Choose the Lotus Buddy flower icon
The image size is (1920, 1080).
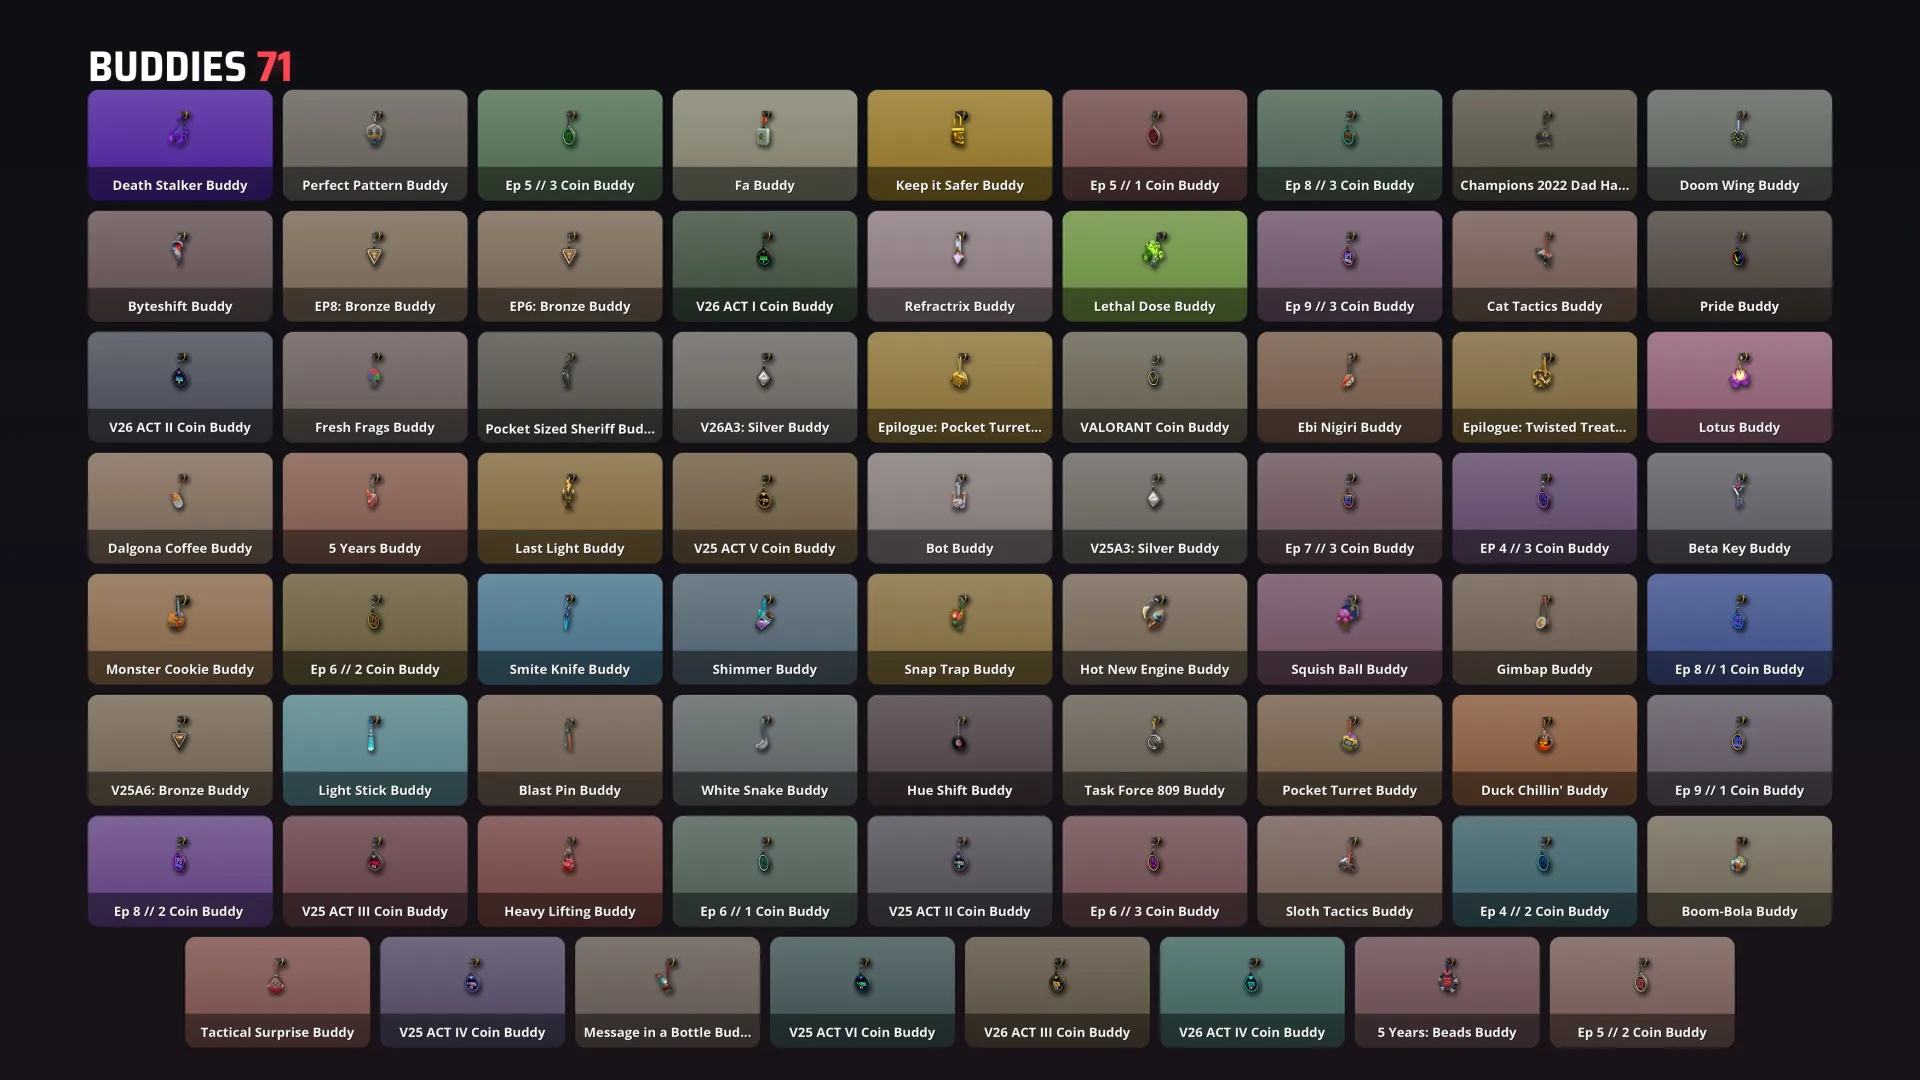point(1740,372)
